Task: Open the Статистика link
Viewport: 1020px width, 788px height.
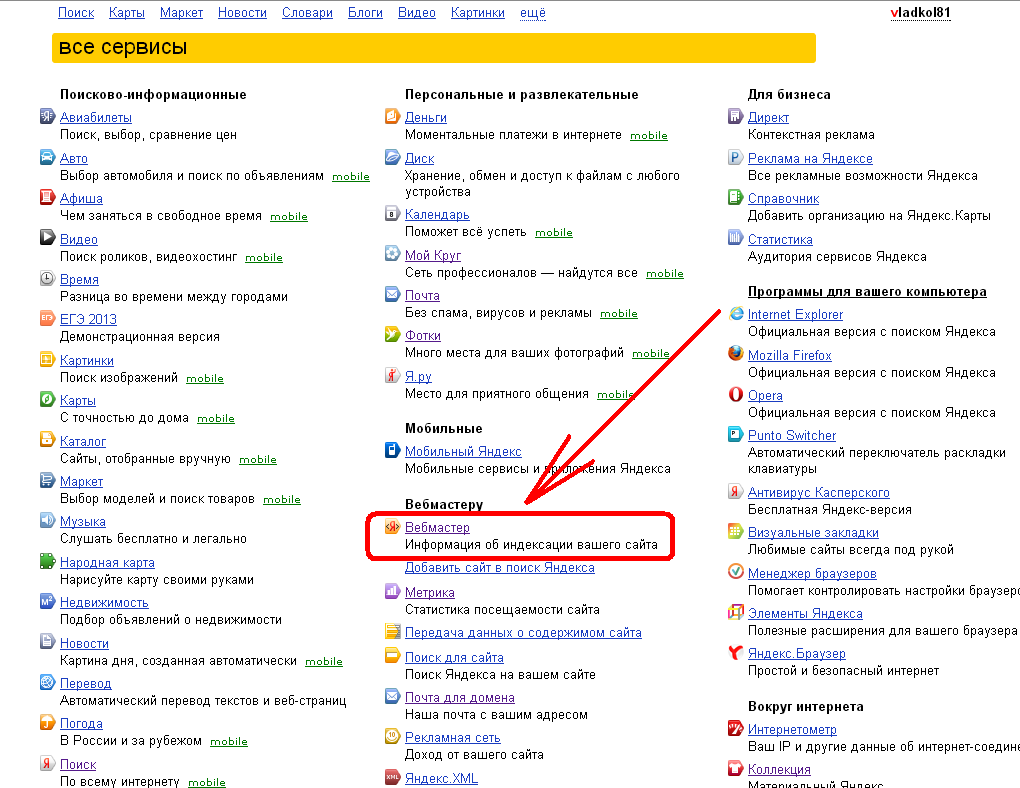Action: pos(780,239)
